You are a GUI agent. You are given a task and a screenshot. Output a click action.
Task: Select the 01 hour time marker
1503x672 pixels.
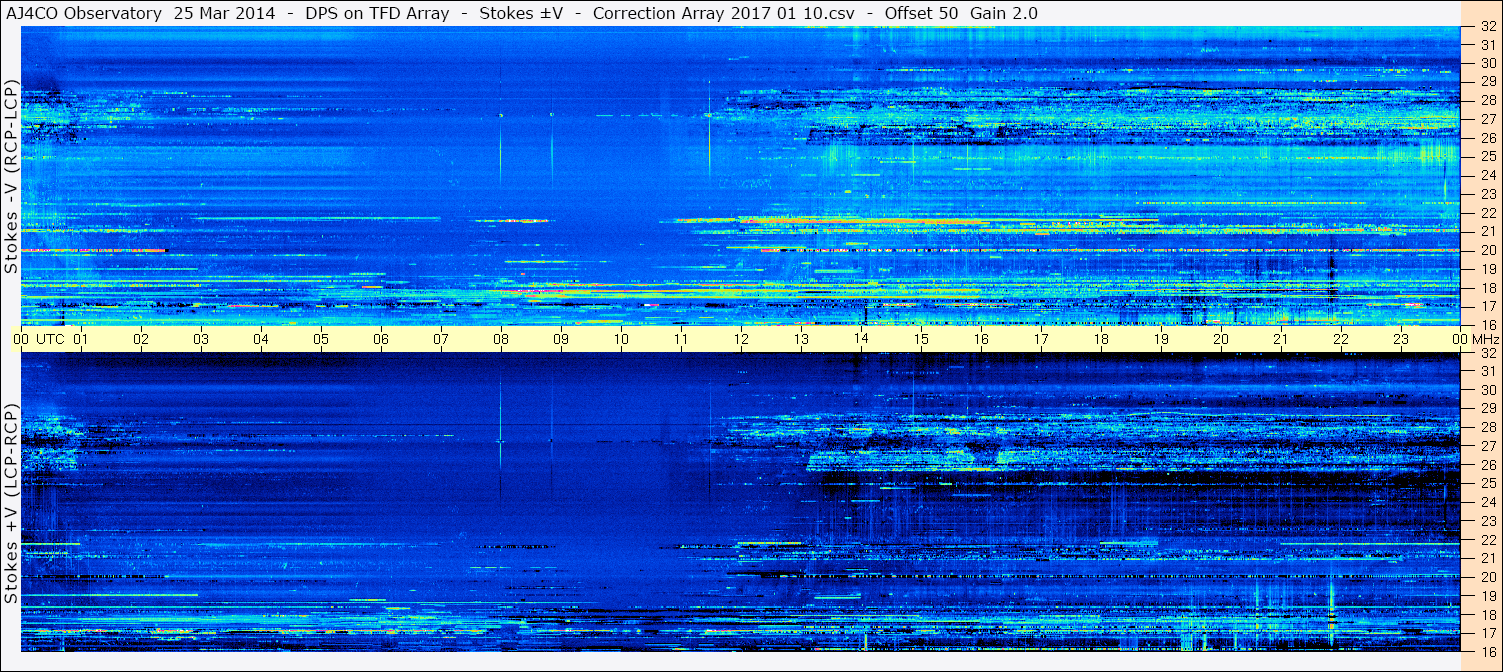[x=81, y=339]
